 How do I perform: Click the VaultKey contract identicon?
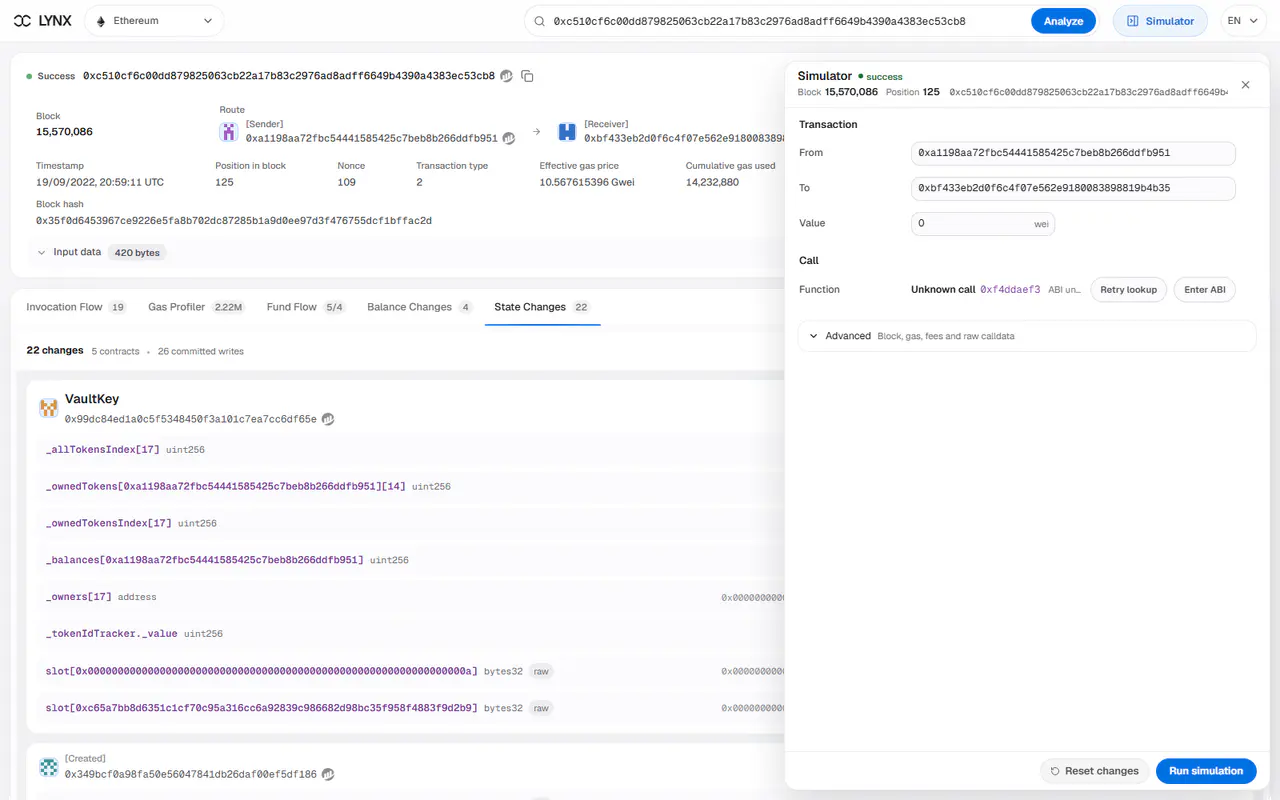tap(49, 408)
